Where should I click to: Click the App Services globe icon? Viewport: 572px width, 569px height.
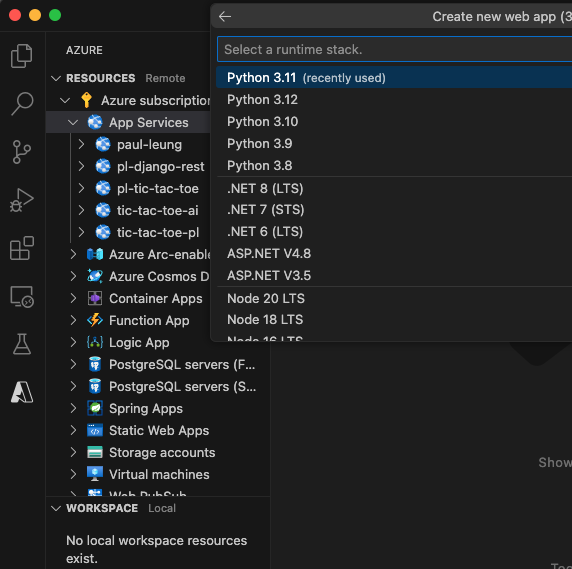95,122
